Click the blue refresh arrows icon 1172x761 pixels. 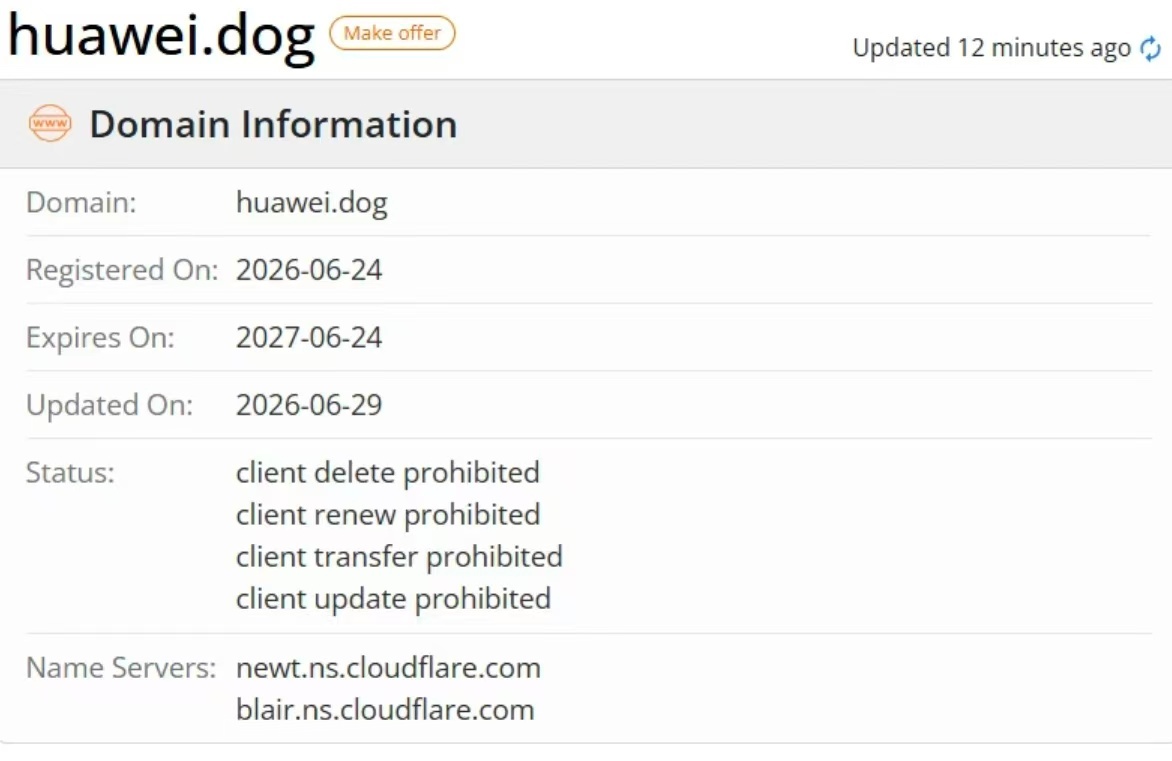1150,49
